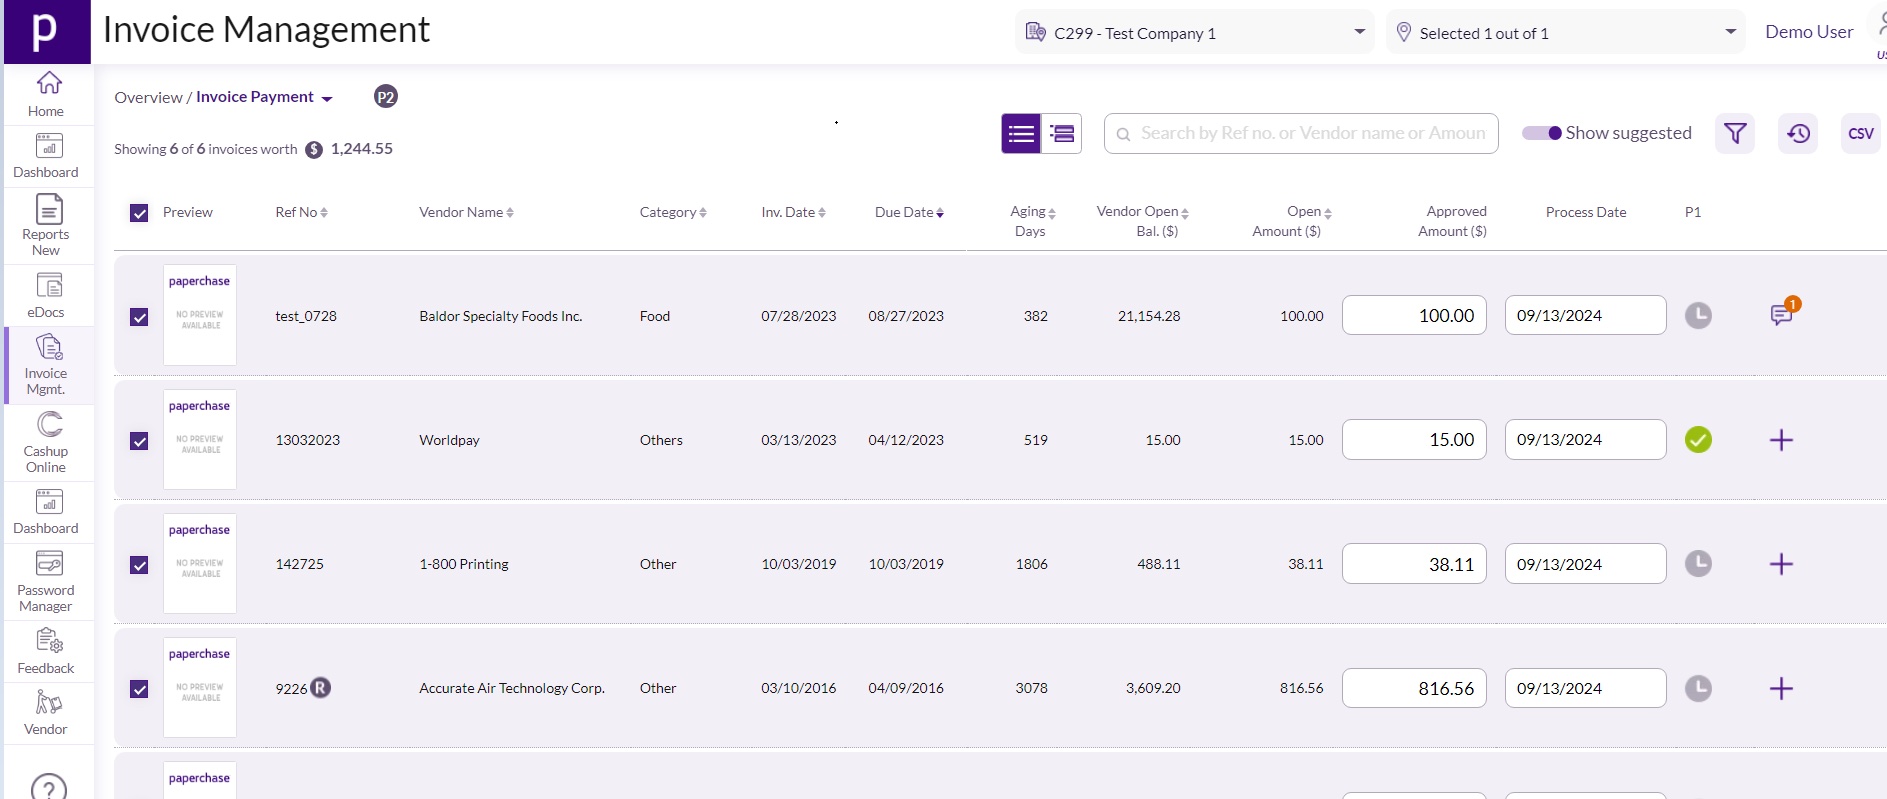This screenshot has height=799, width=1887.
Task: Deselect the Accurate Air Technology invoice
Action: [x=139, y=689]
